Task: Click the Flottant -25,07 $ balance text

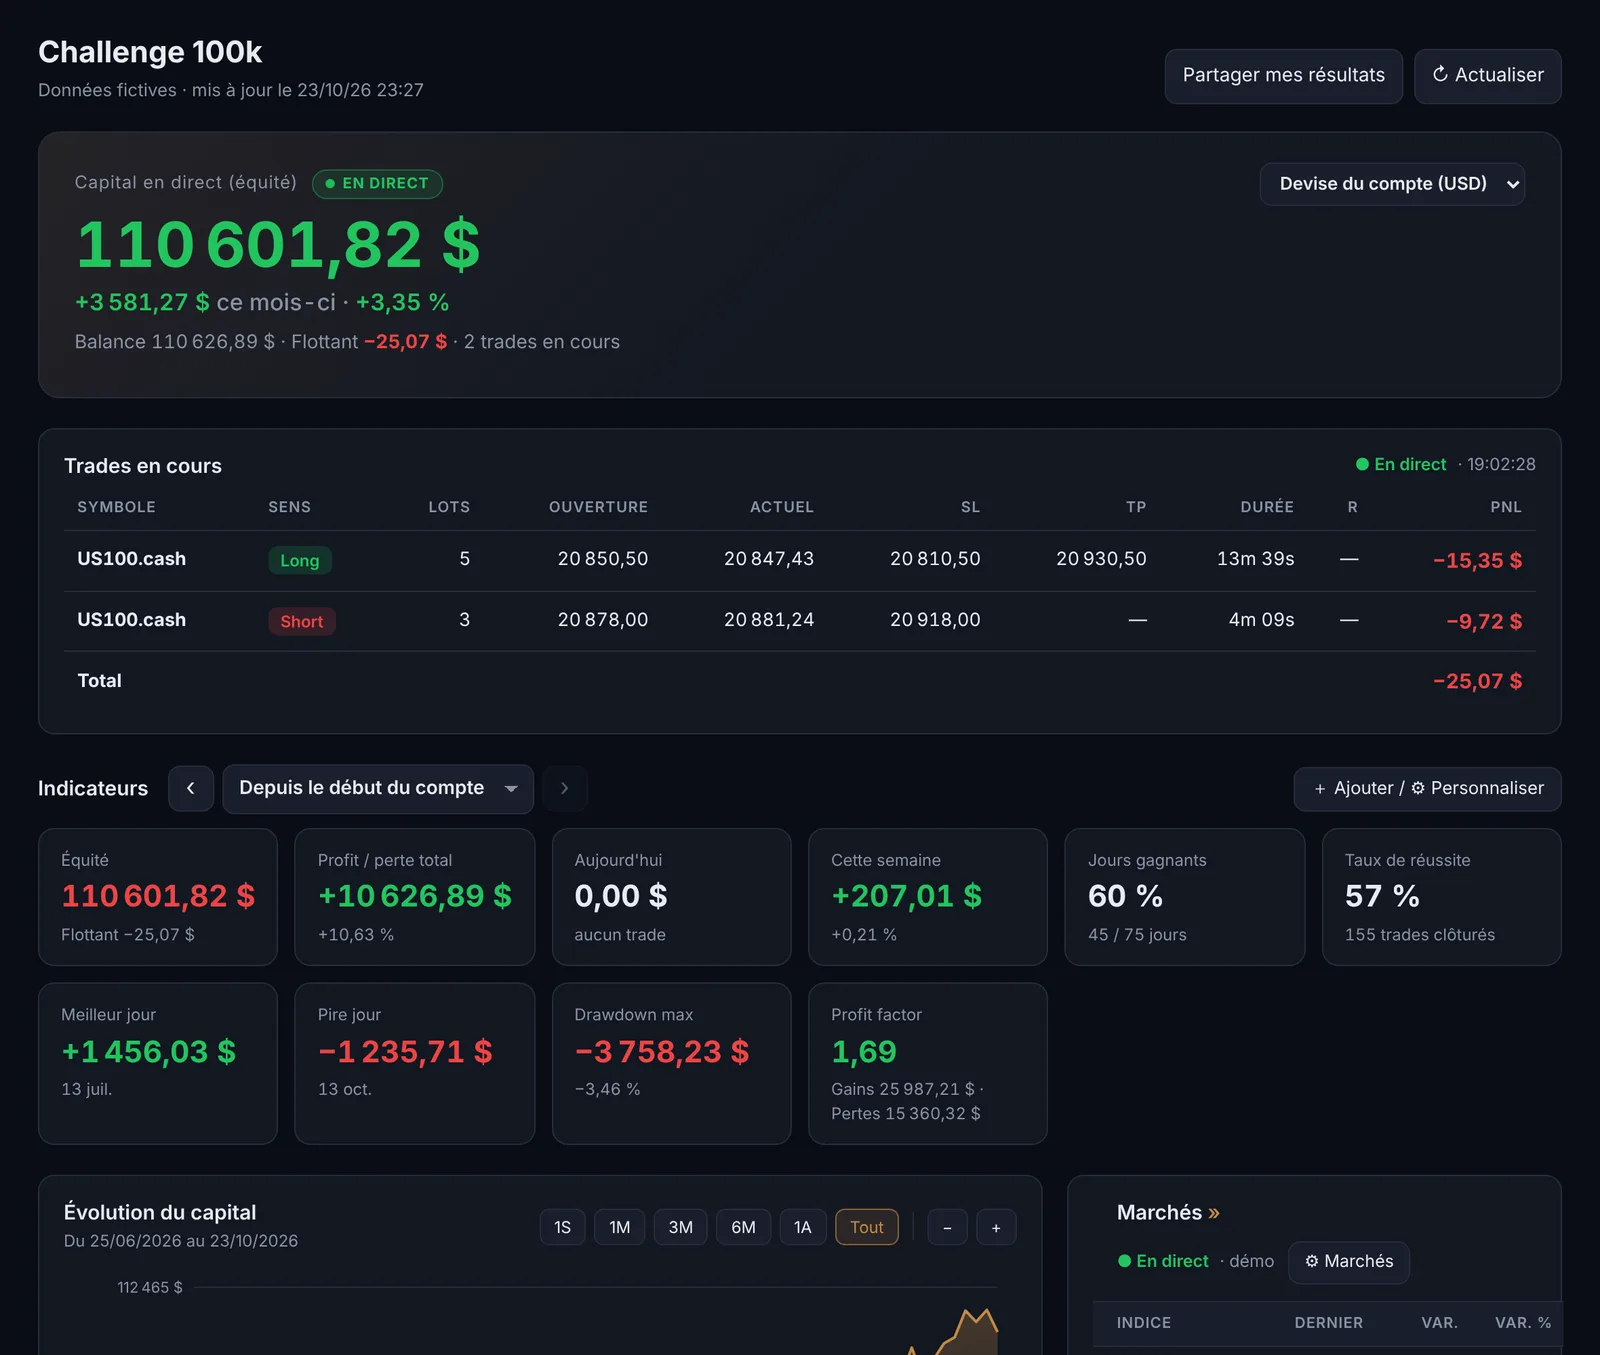Action: pyautogui.click(x=369, y=343)
